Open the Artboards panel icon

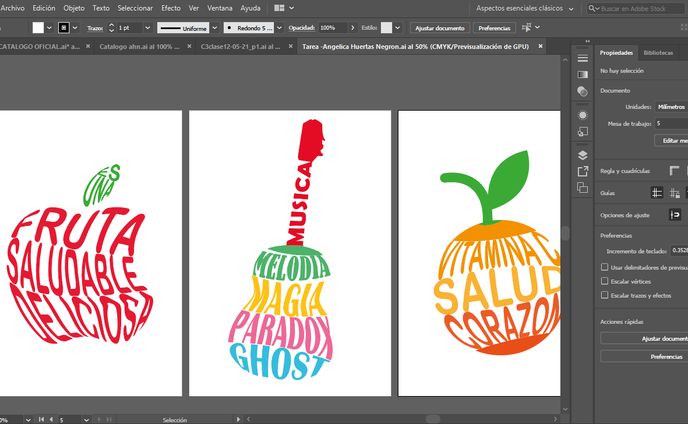pos(582,187)
